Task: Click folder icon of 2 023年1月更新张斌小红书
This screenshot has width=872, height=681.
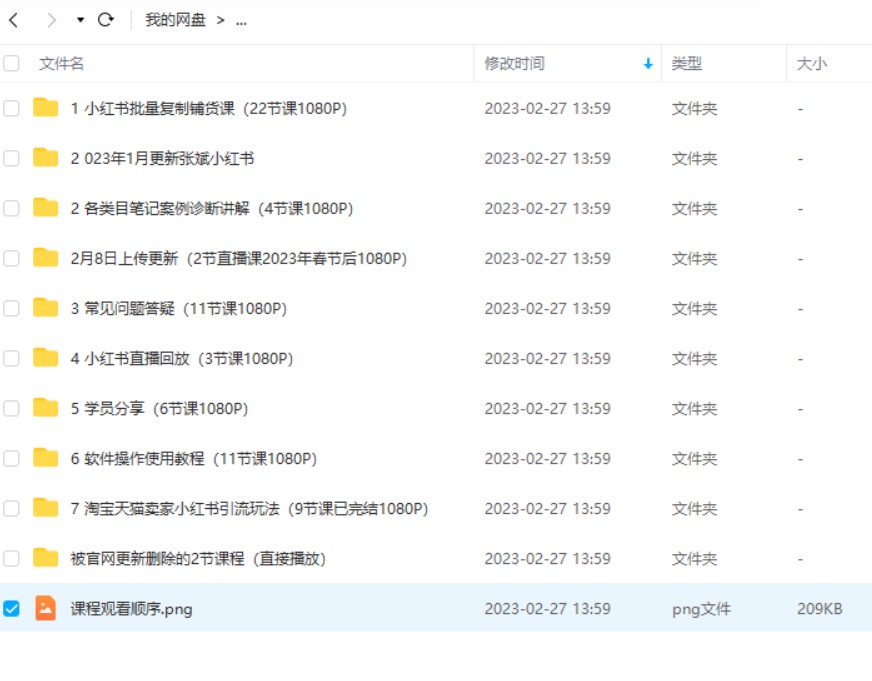Action: (46, 157)
